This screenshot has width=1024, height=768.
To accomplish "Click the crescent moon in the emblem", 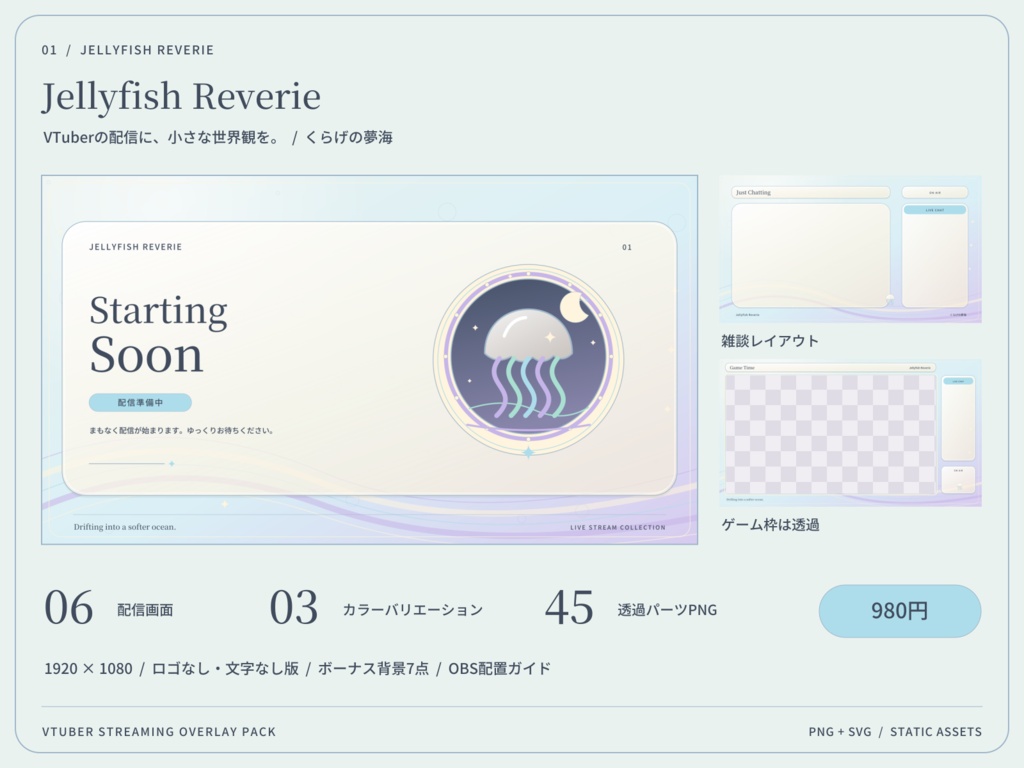I will (x=574, y=307).
